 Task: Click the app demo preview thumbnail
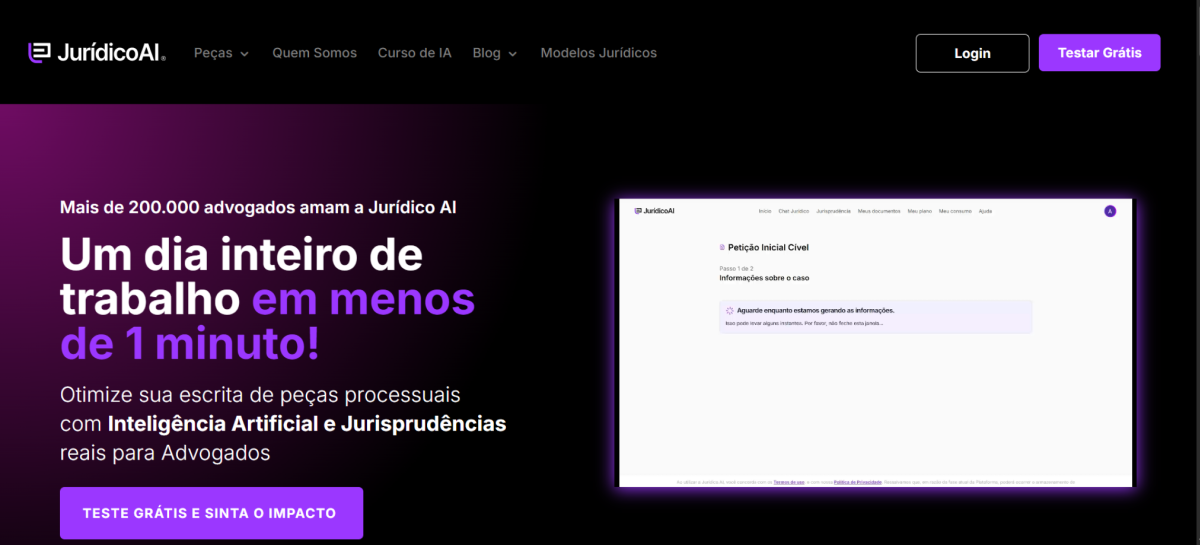[875, 342]
